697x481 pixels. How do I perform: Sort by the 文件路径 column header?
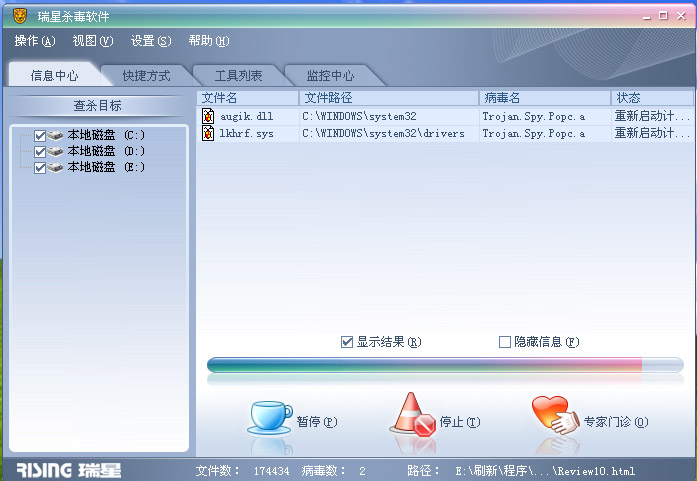click(389, 98)
